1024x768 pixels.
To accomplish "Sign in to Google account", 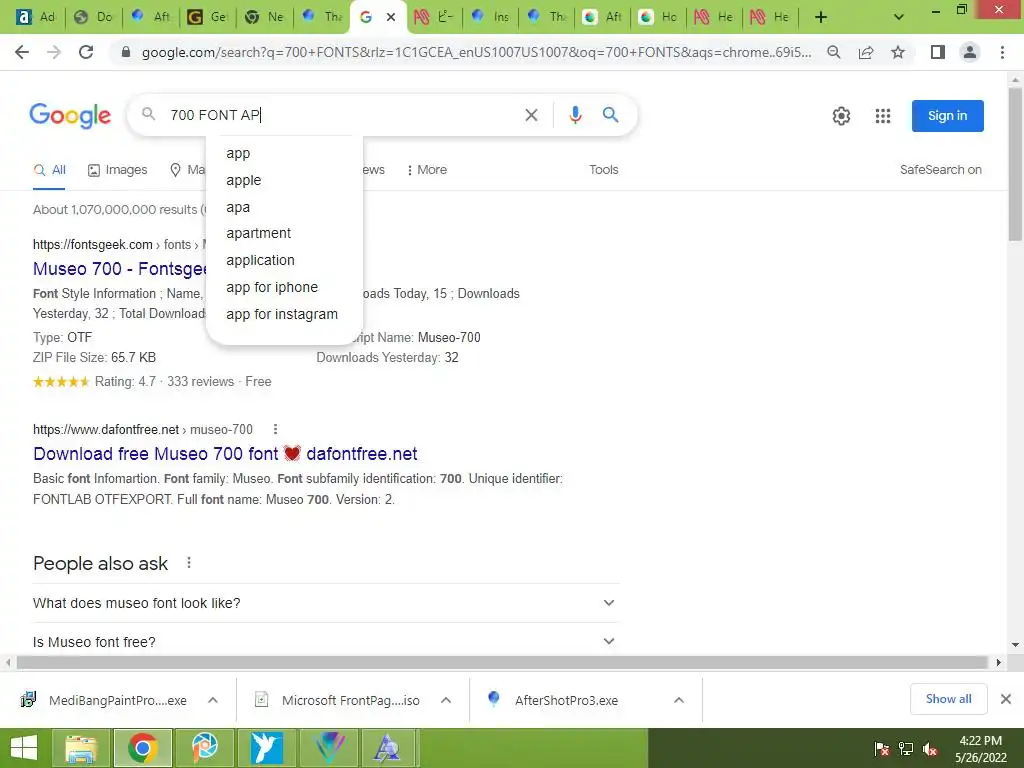I will coord(948,116).
